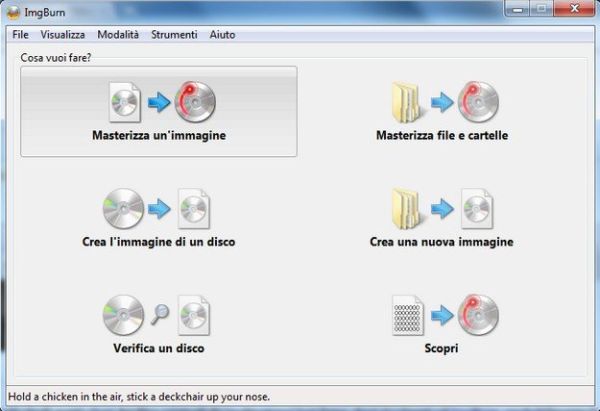
Task: Open the File menu
Action: click(20, 35)
